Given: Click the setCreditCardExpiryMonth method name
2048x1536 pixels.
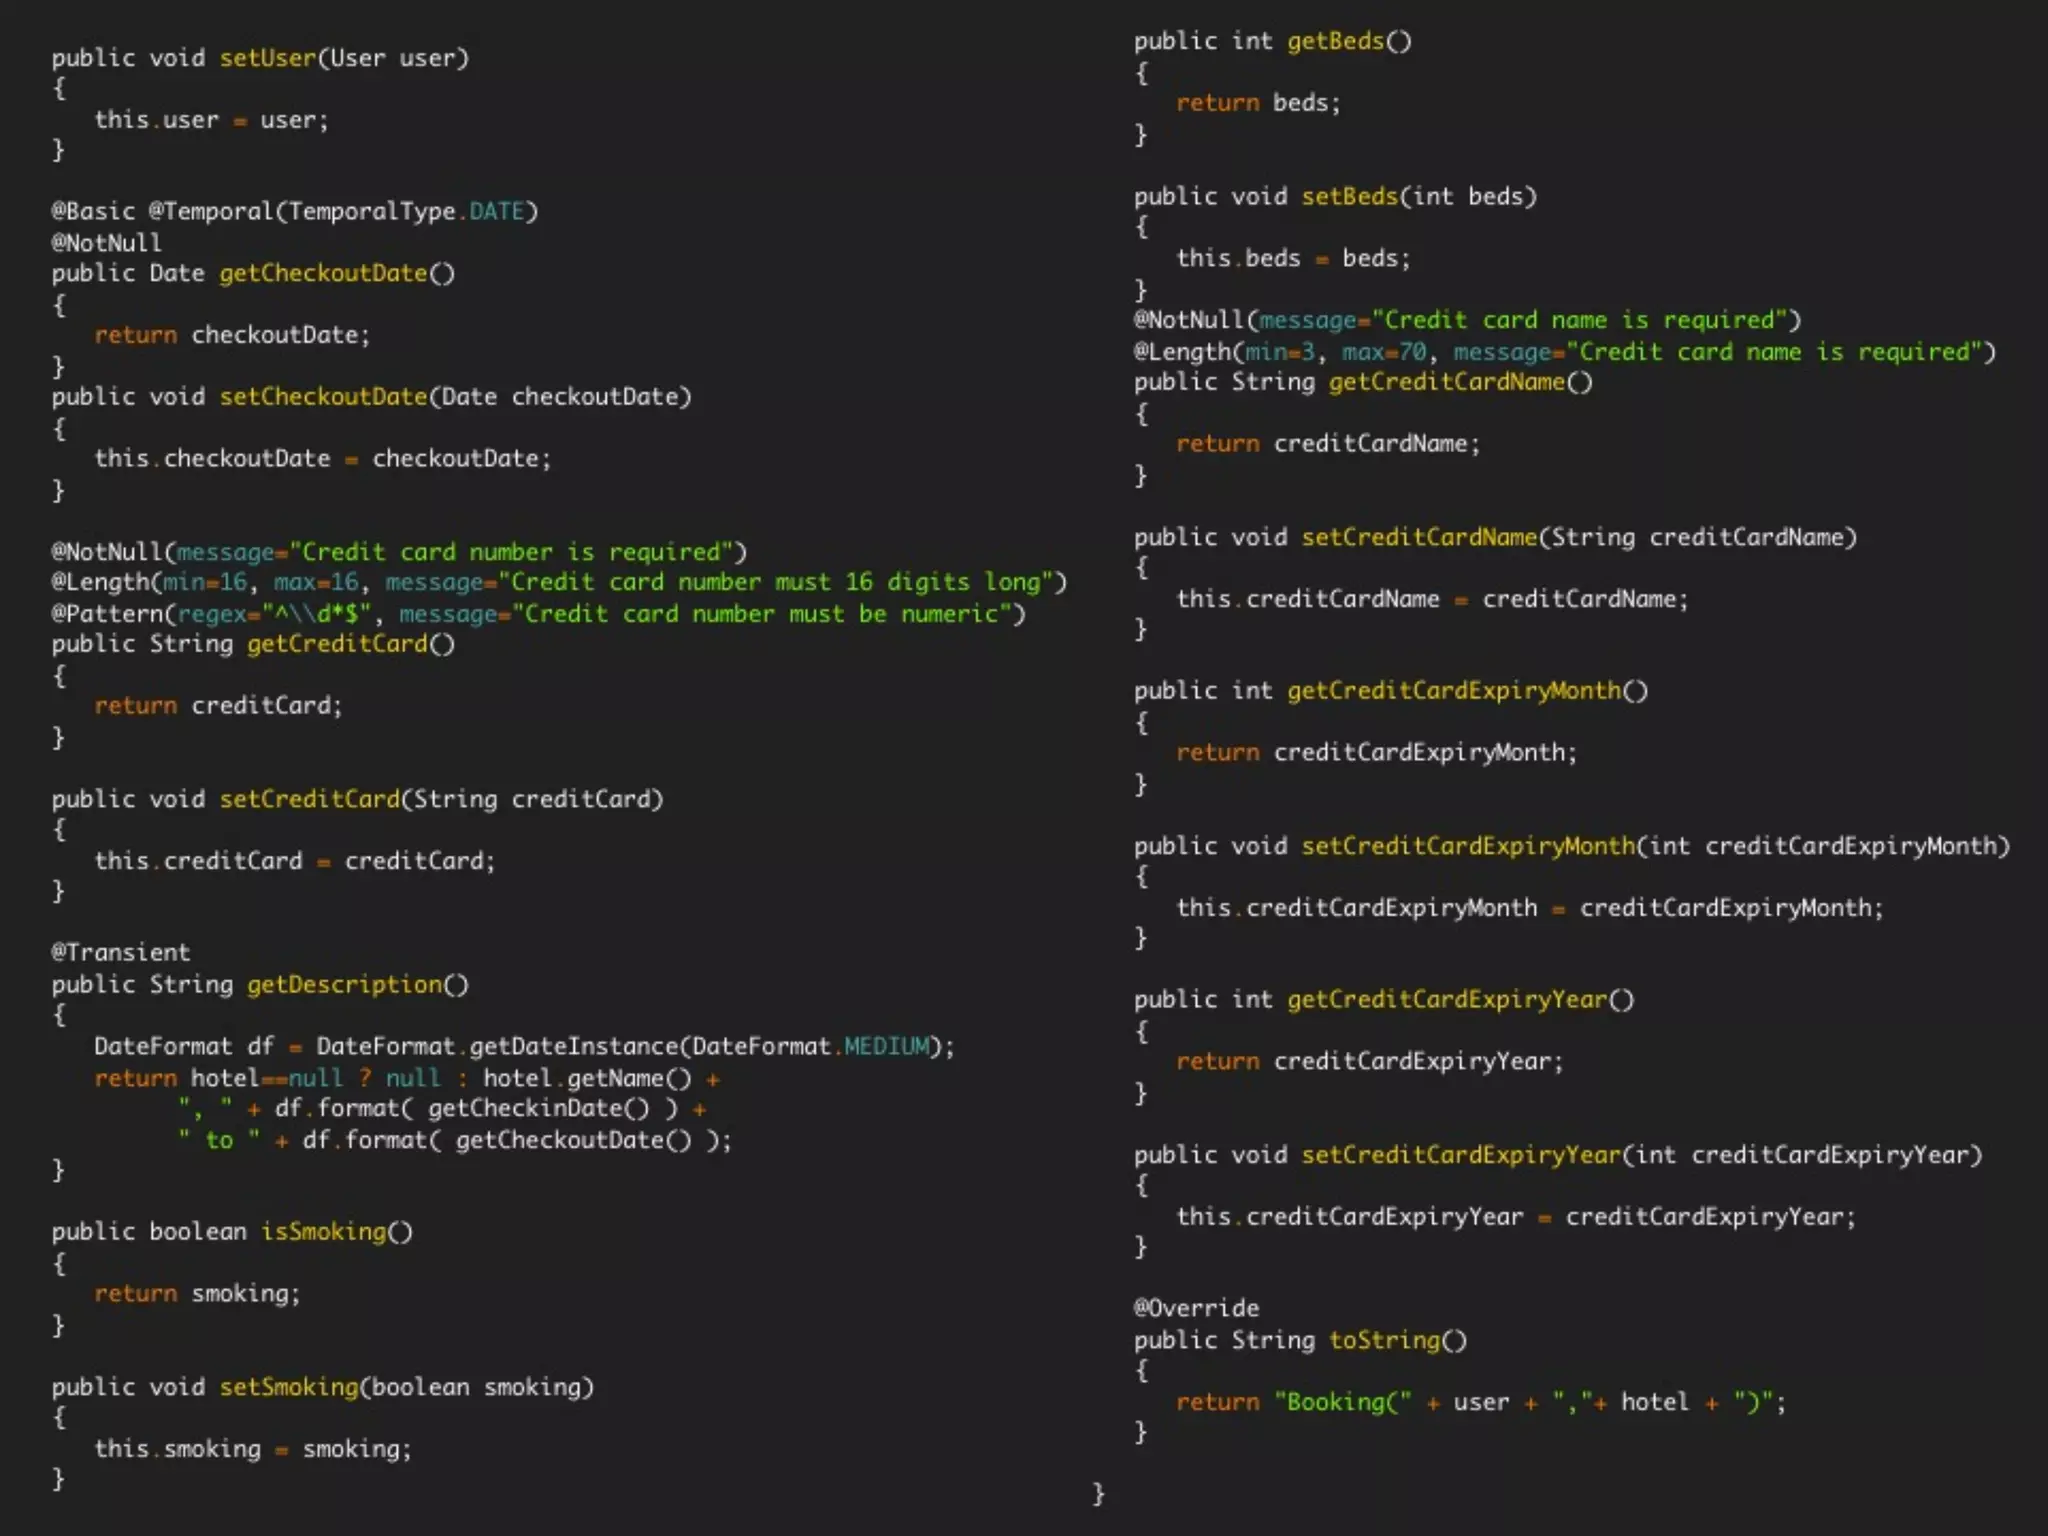Looking at the screenshot, I should pyautogui.click(x=1467, y=846).
